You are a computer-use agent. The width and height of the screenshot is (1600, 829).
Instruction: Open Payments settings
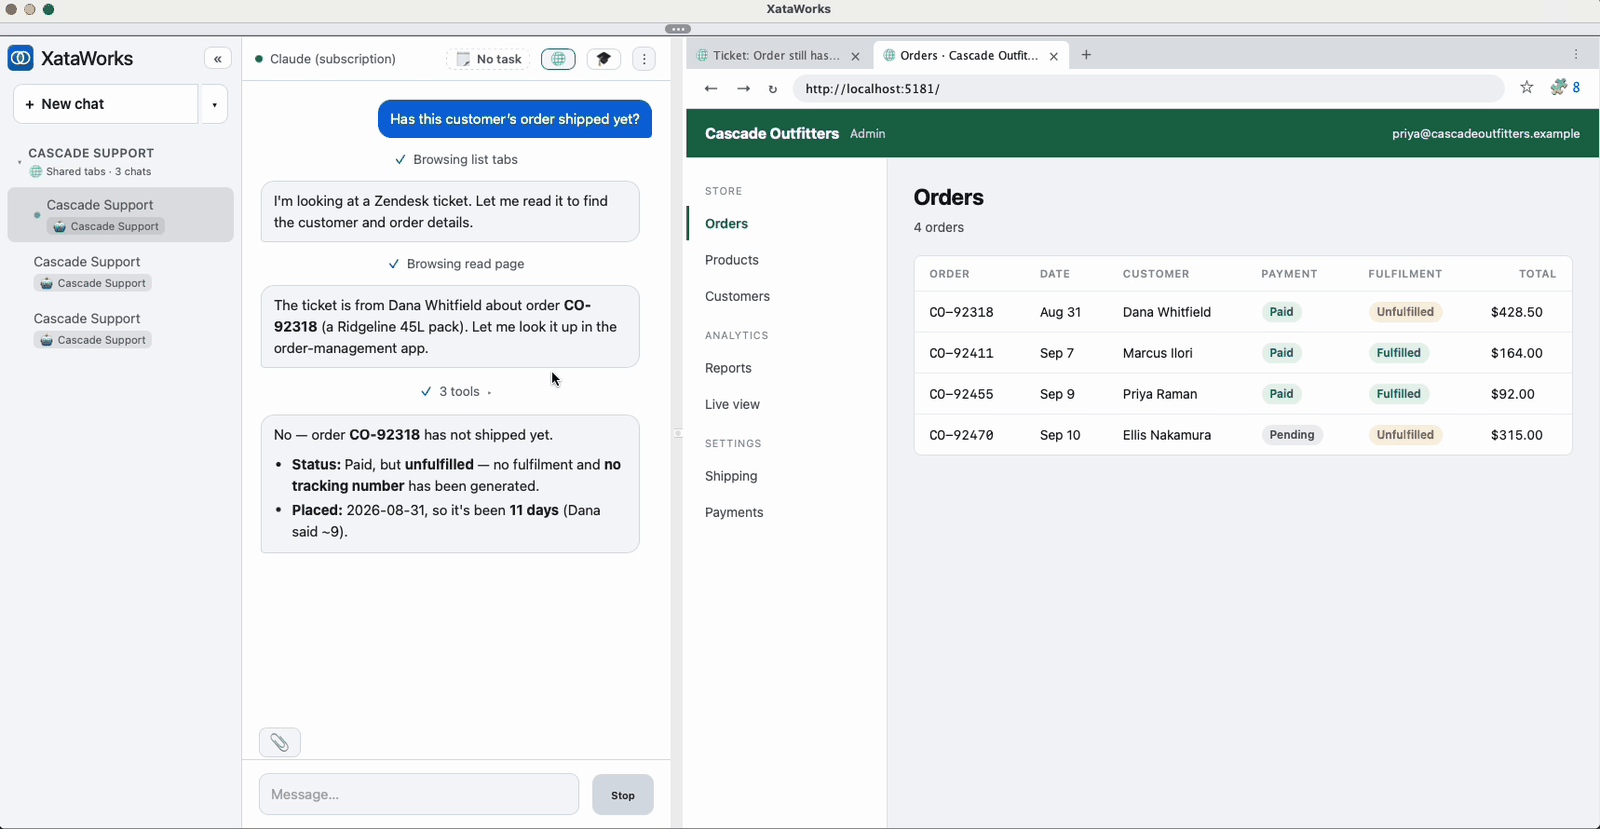click(734, 512)
